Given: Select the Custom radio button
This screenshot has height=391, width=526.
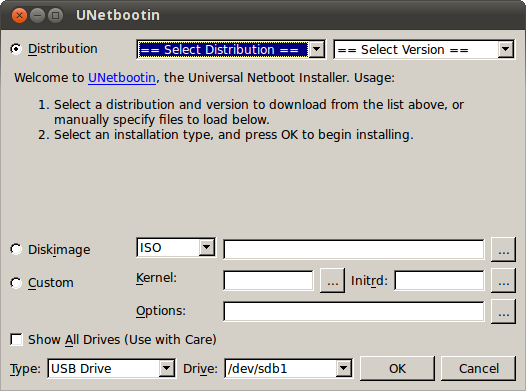Looking at the screenshot, I should pyautogui.click(x=16, y=283).
